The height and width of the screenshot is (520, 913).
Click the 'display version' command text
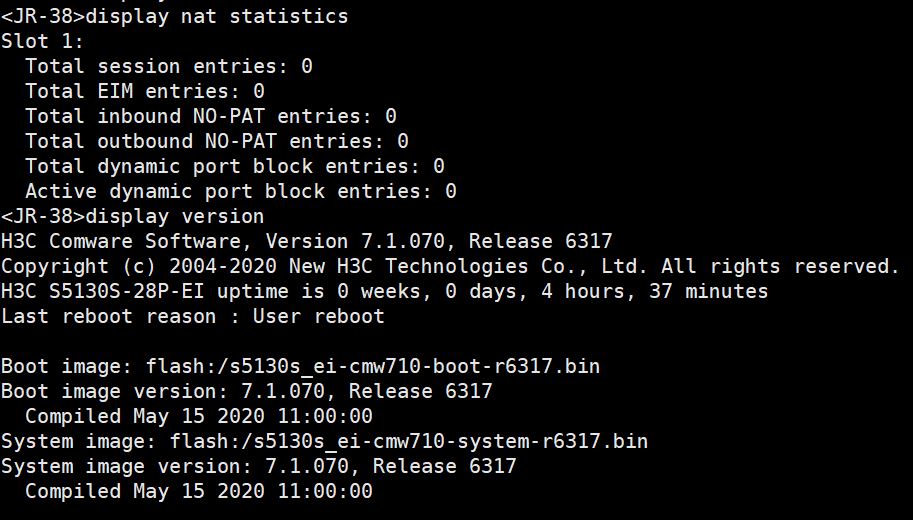point(175,216)
